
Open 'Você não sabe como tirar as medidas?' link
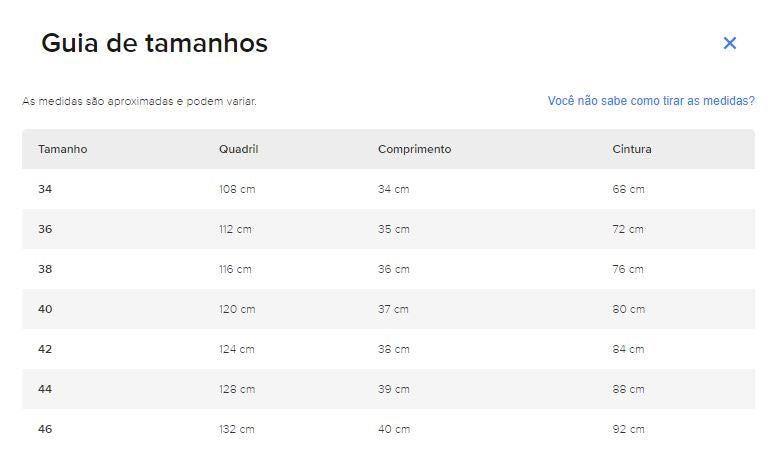pyautogui.click(x=651, y=101)
